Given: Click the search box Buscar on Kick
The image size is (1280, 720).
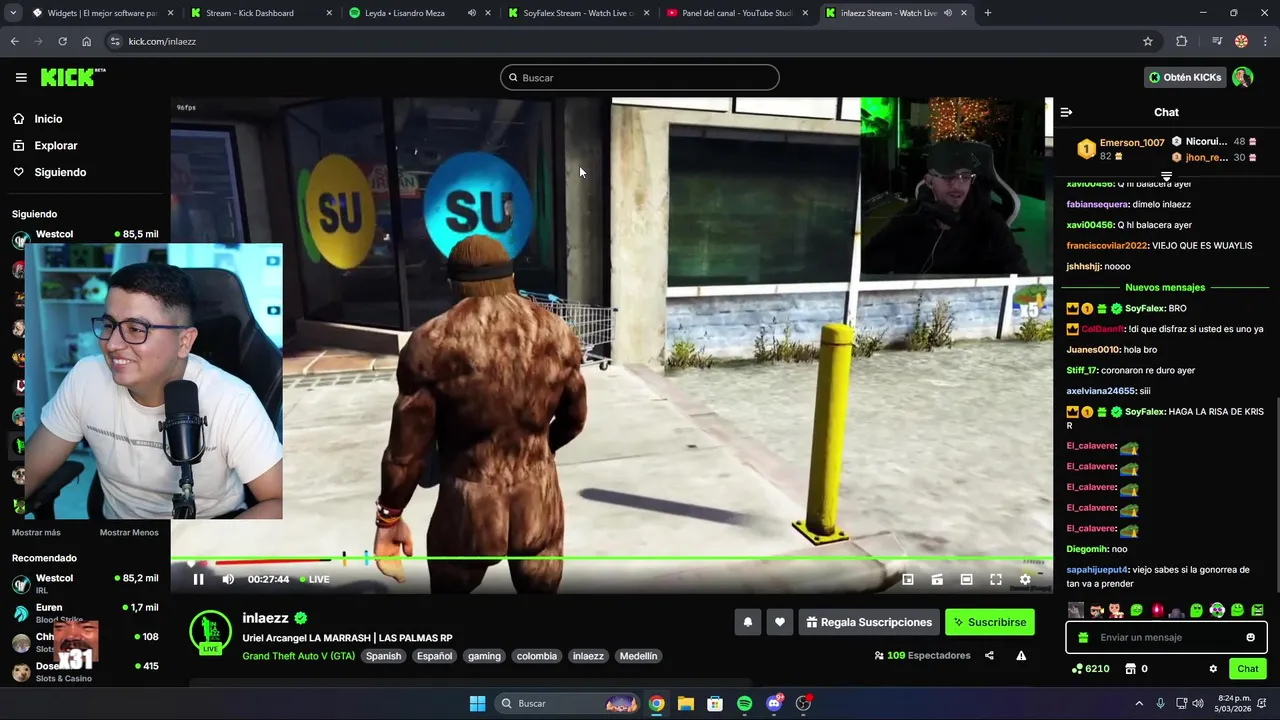Looking at the screenshot, I should coord(640,77).
